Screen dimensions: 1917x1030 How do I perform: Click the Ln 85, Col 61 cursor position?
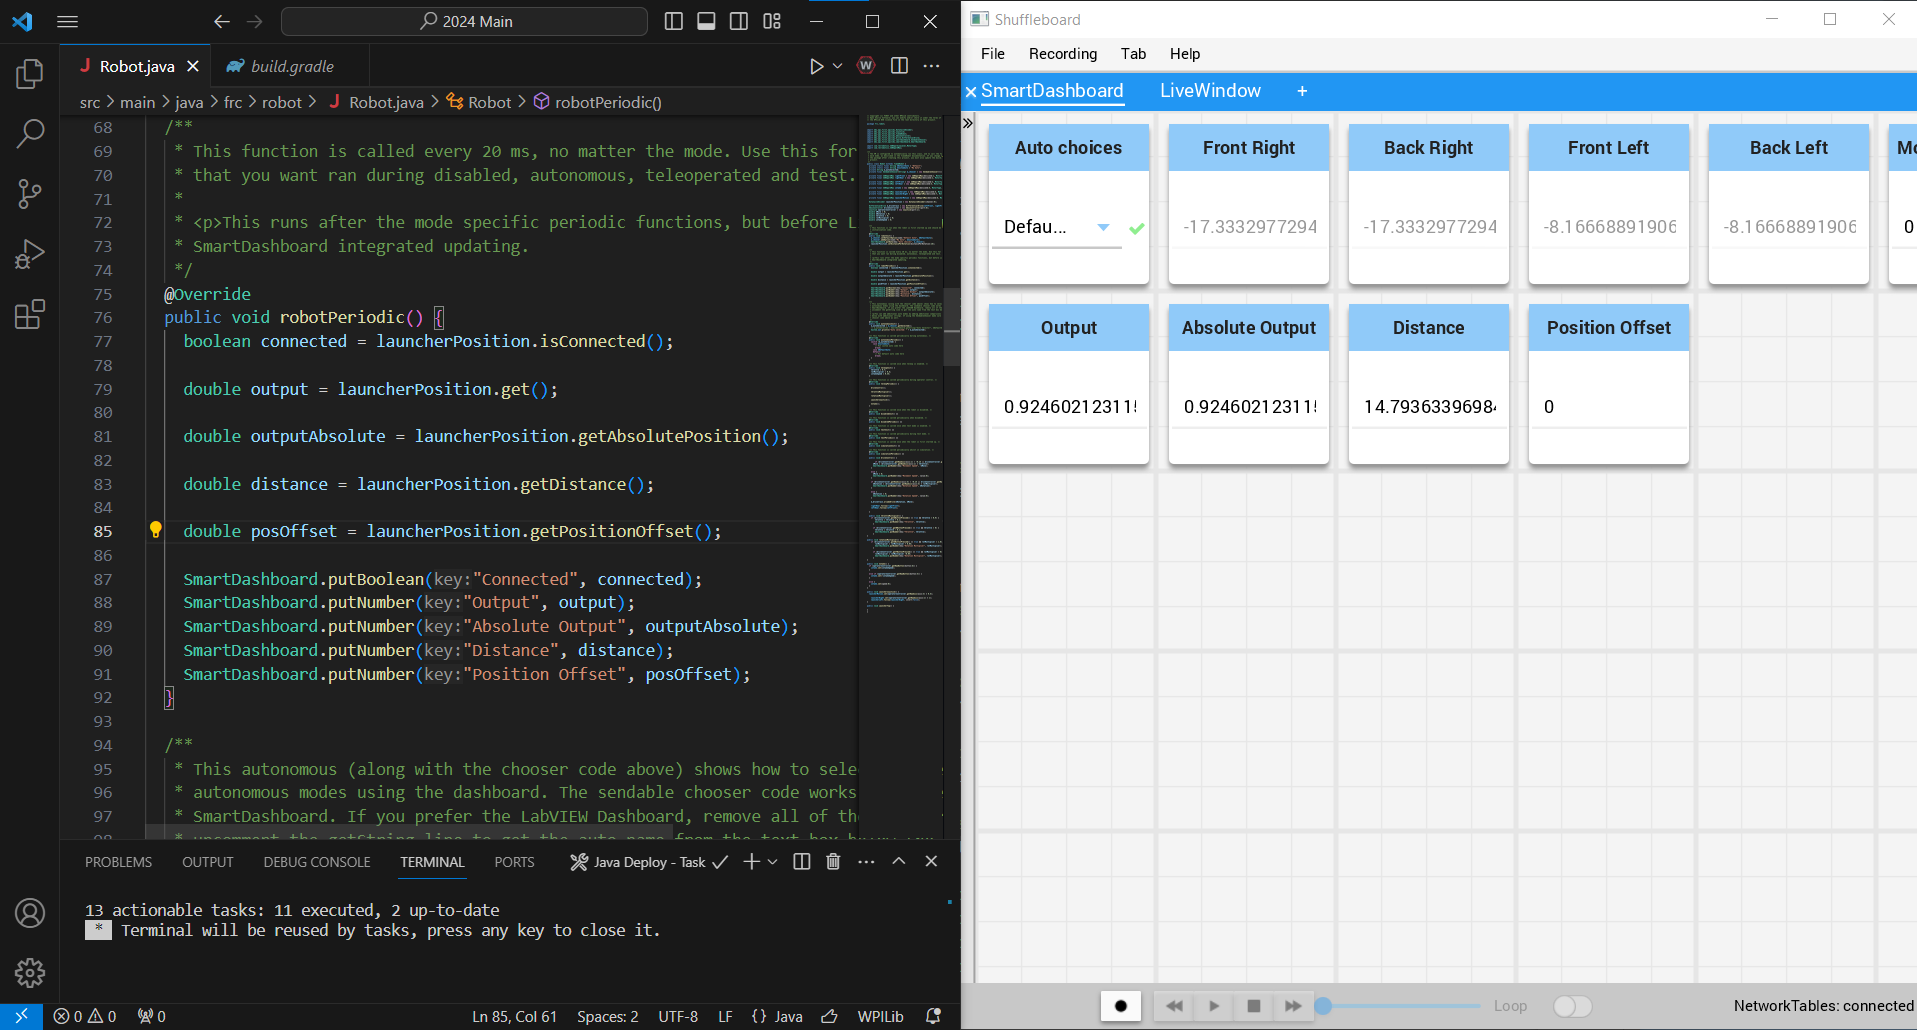tap(514, 1016)
